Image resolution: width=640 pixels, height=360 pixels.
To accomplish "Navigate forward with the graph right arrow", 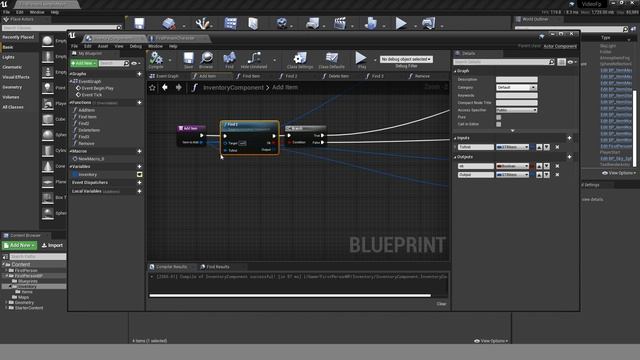I will point(178,87).
